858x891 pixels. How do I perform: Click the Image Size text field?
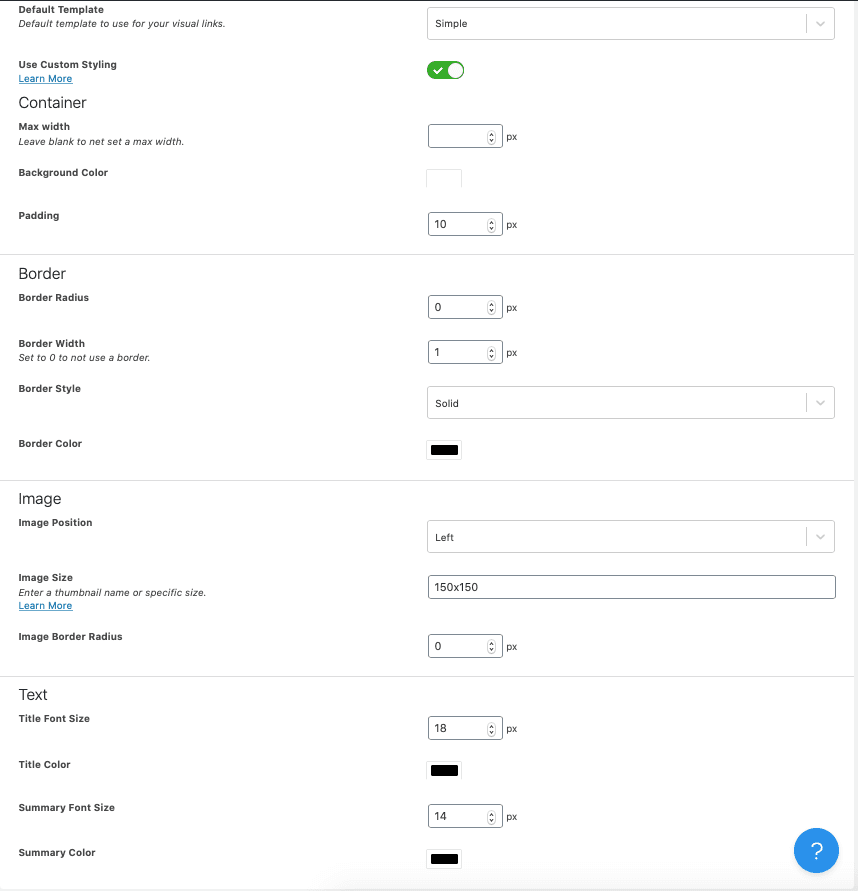tap(630, 587)
